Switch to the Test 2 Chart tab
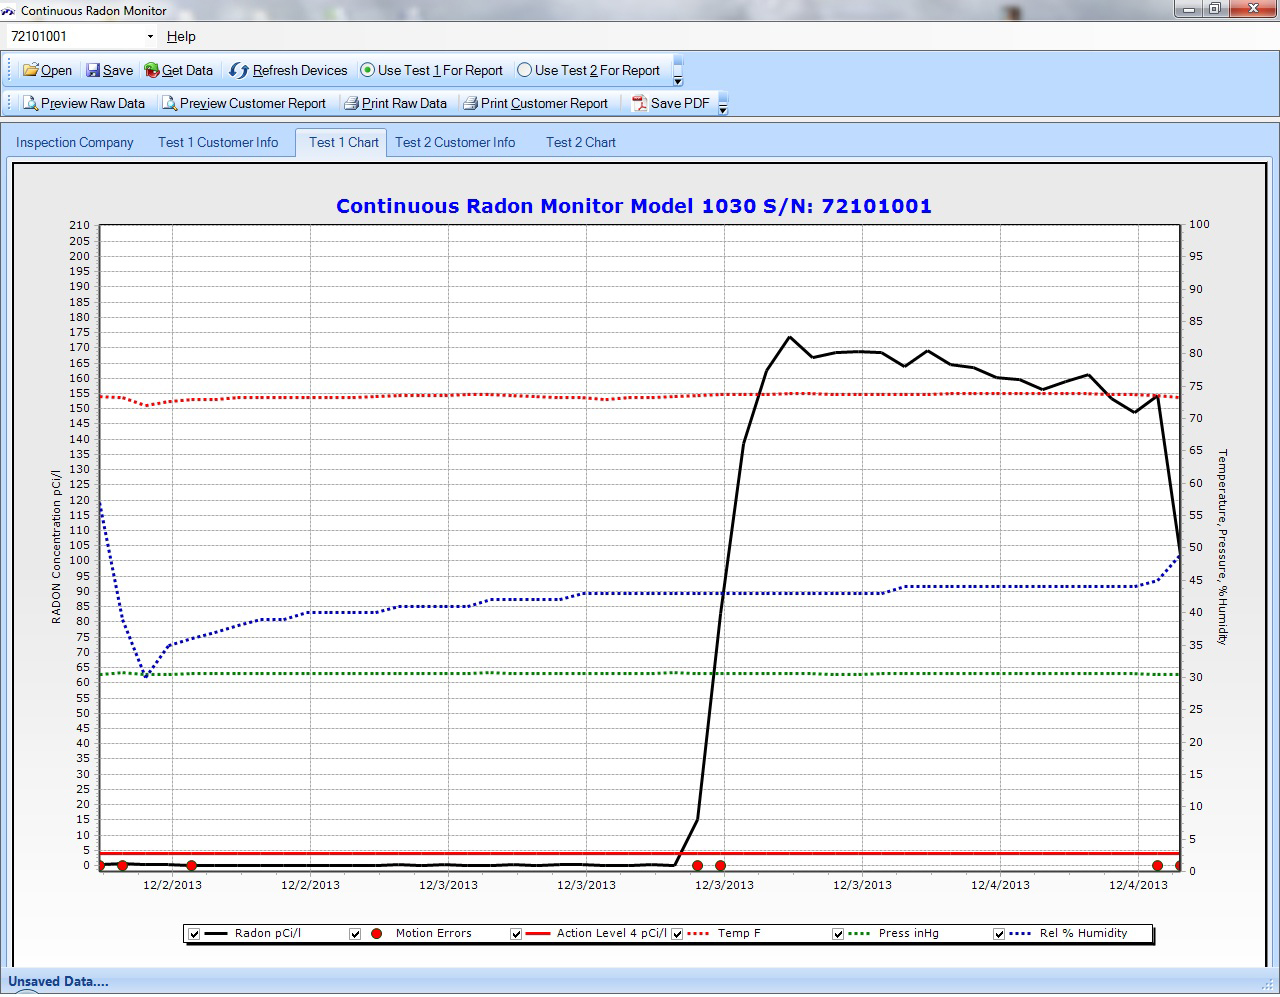This screenshot has width=1280, height=997. (580, 142)
